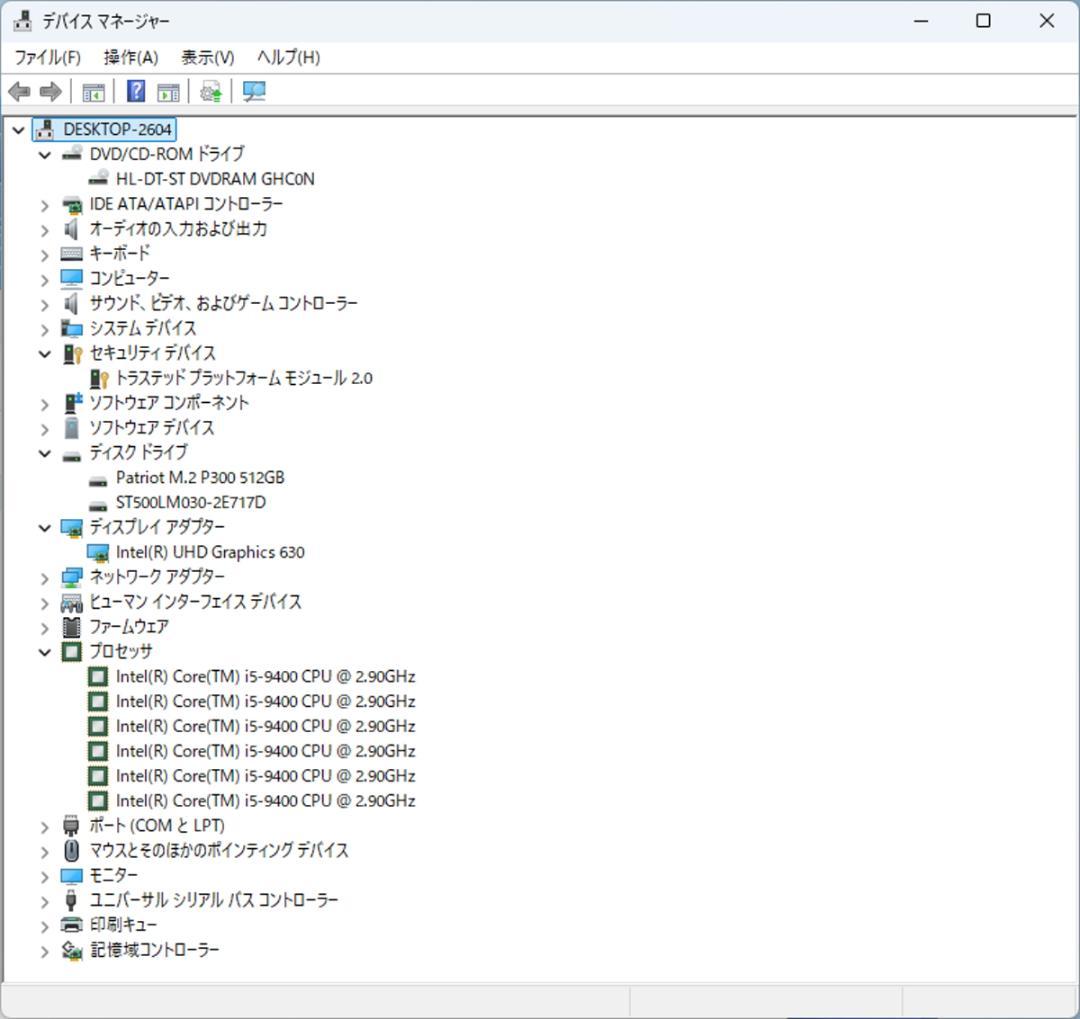The height and width of the screenshot is (1019, 1080).
Task: Click the Back navigation arrow
Action: point(18,91)
